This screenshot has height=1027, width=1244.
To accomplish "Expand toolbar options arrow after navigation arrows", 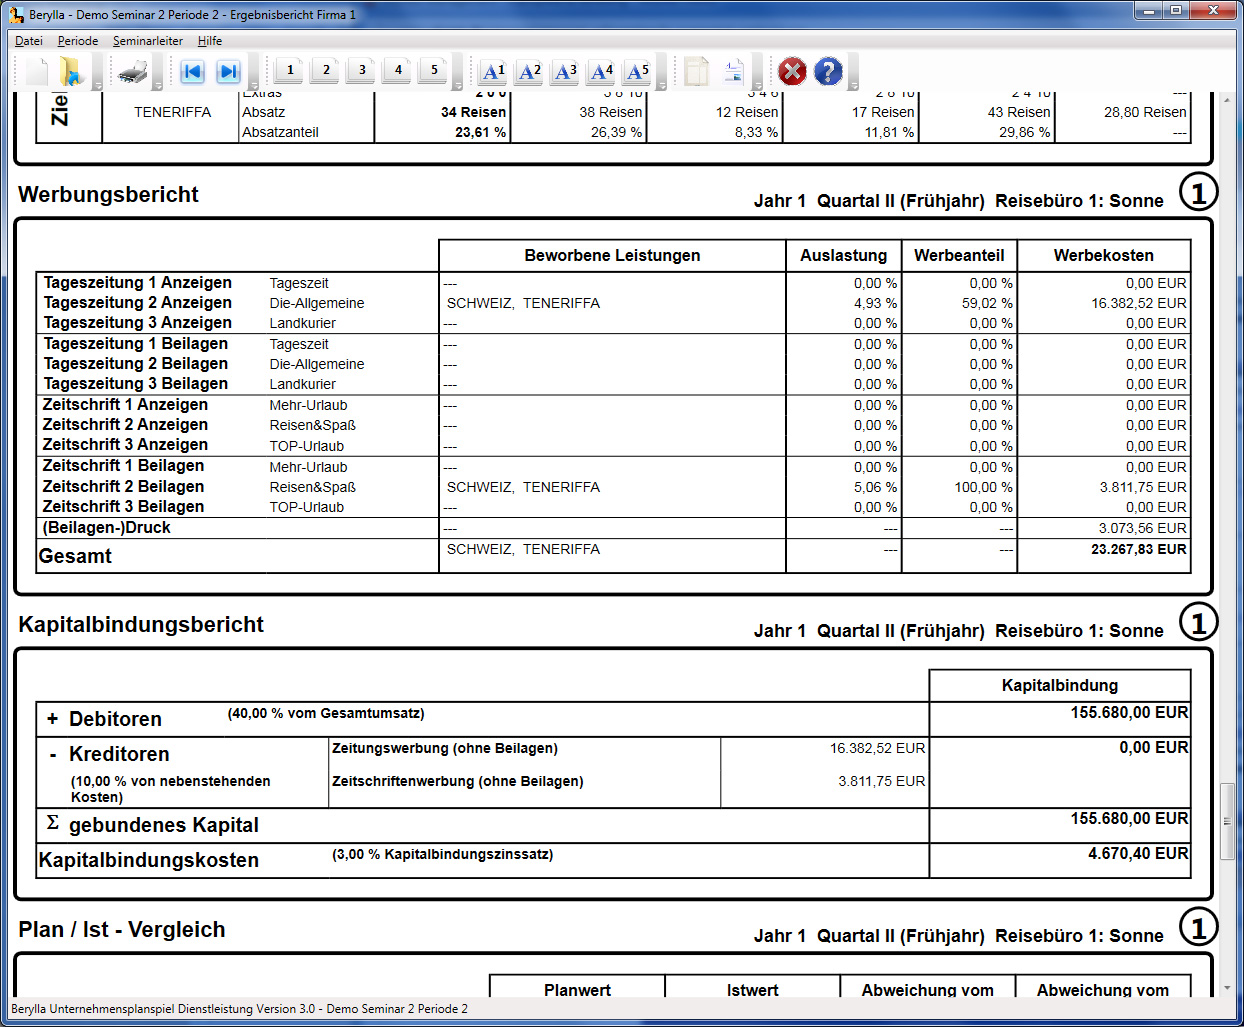I will (x=253, y=86).
